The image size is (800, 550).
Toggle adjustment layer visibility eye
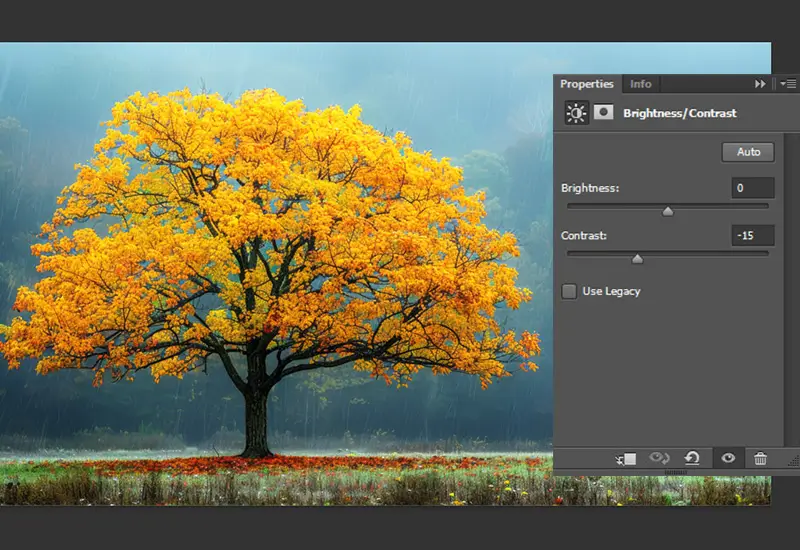[x=728, y=458]
